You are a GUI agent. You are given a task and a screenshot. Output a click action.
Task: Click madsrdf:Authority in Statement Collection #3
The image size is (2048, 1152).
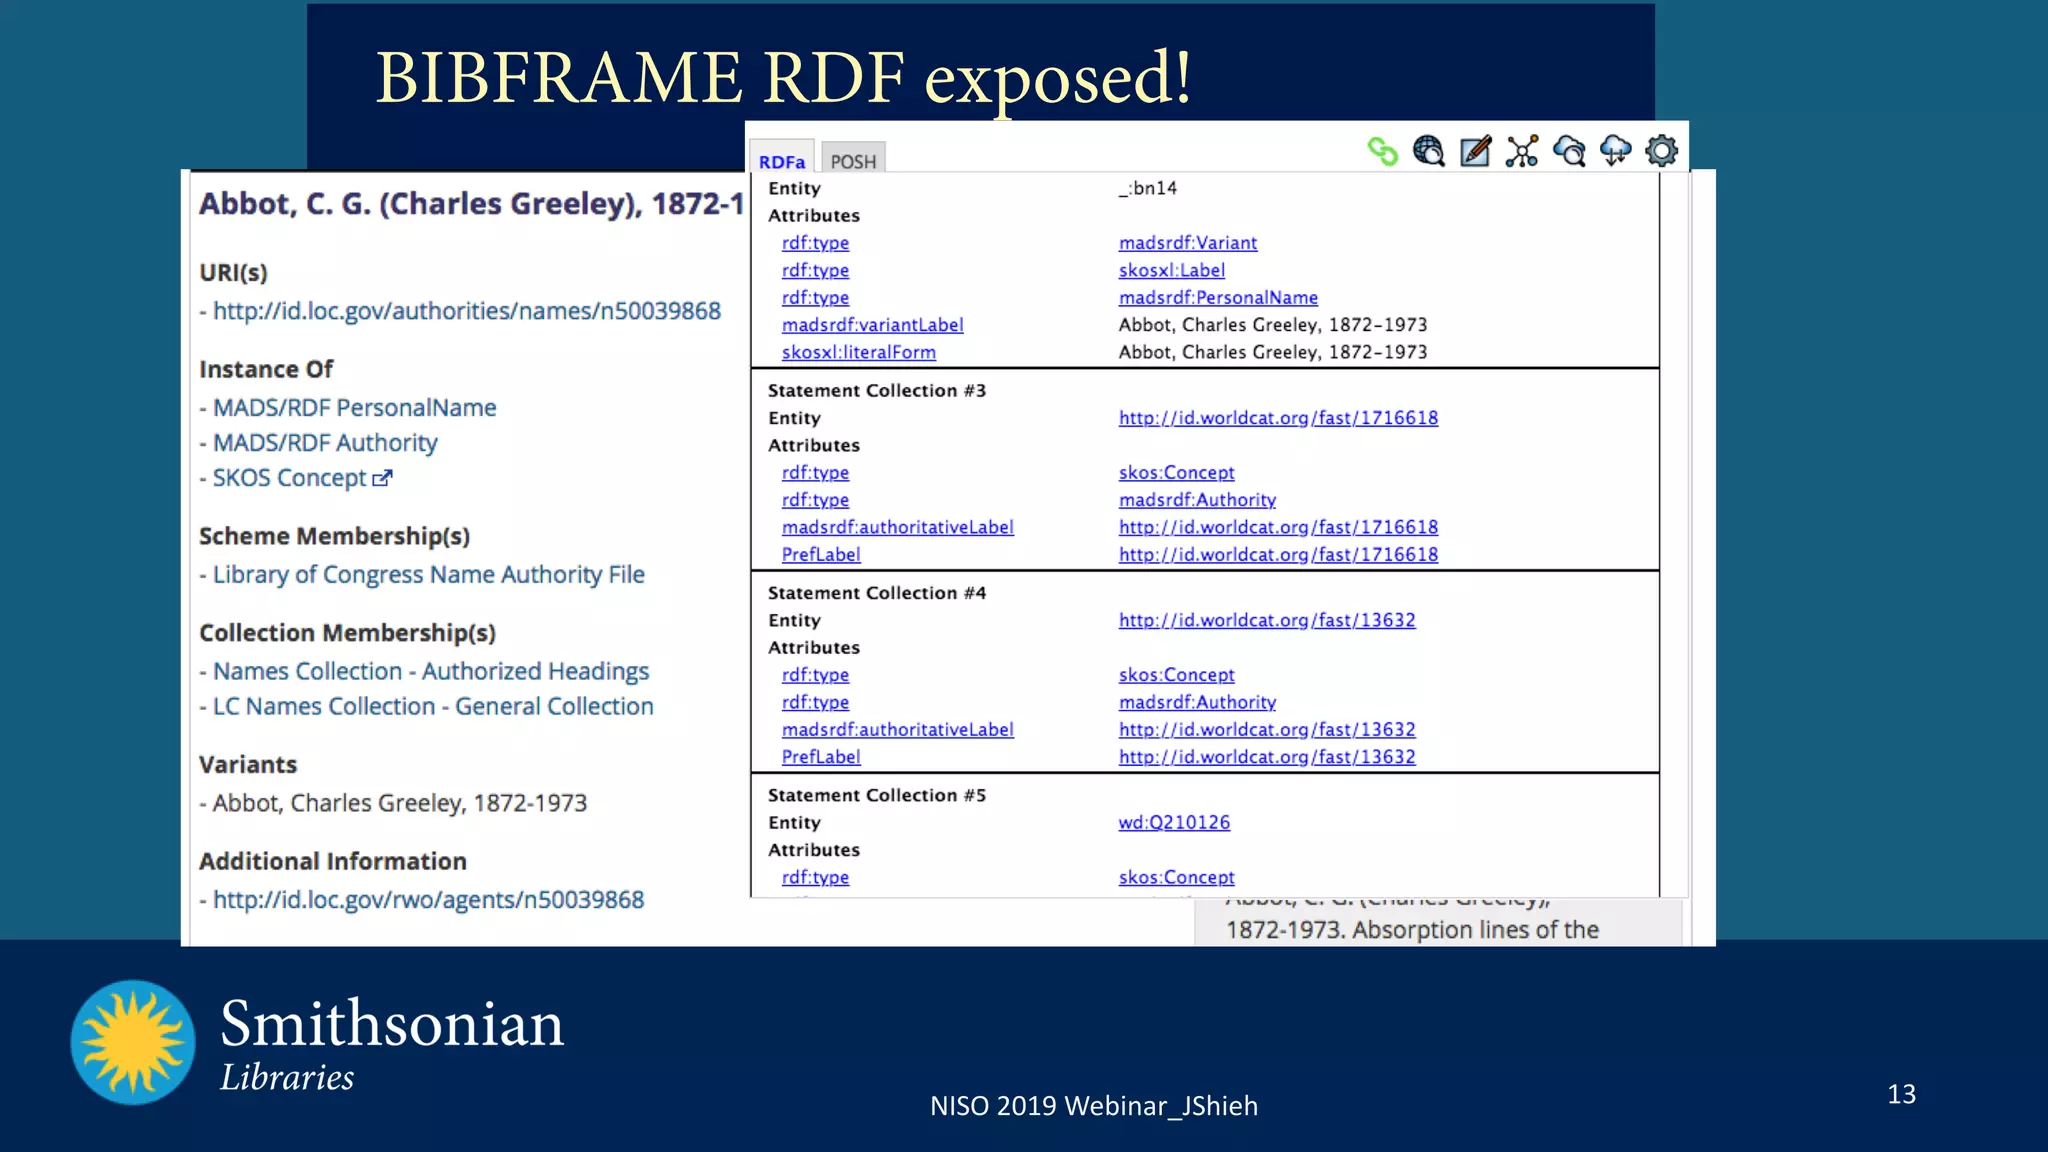click(1197, 500)
